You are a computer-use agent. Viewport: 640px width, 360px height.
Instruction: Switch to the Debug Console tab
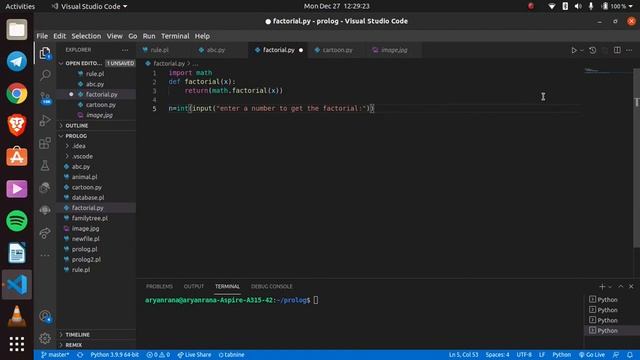coord(271,287)
